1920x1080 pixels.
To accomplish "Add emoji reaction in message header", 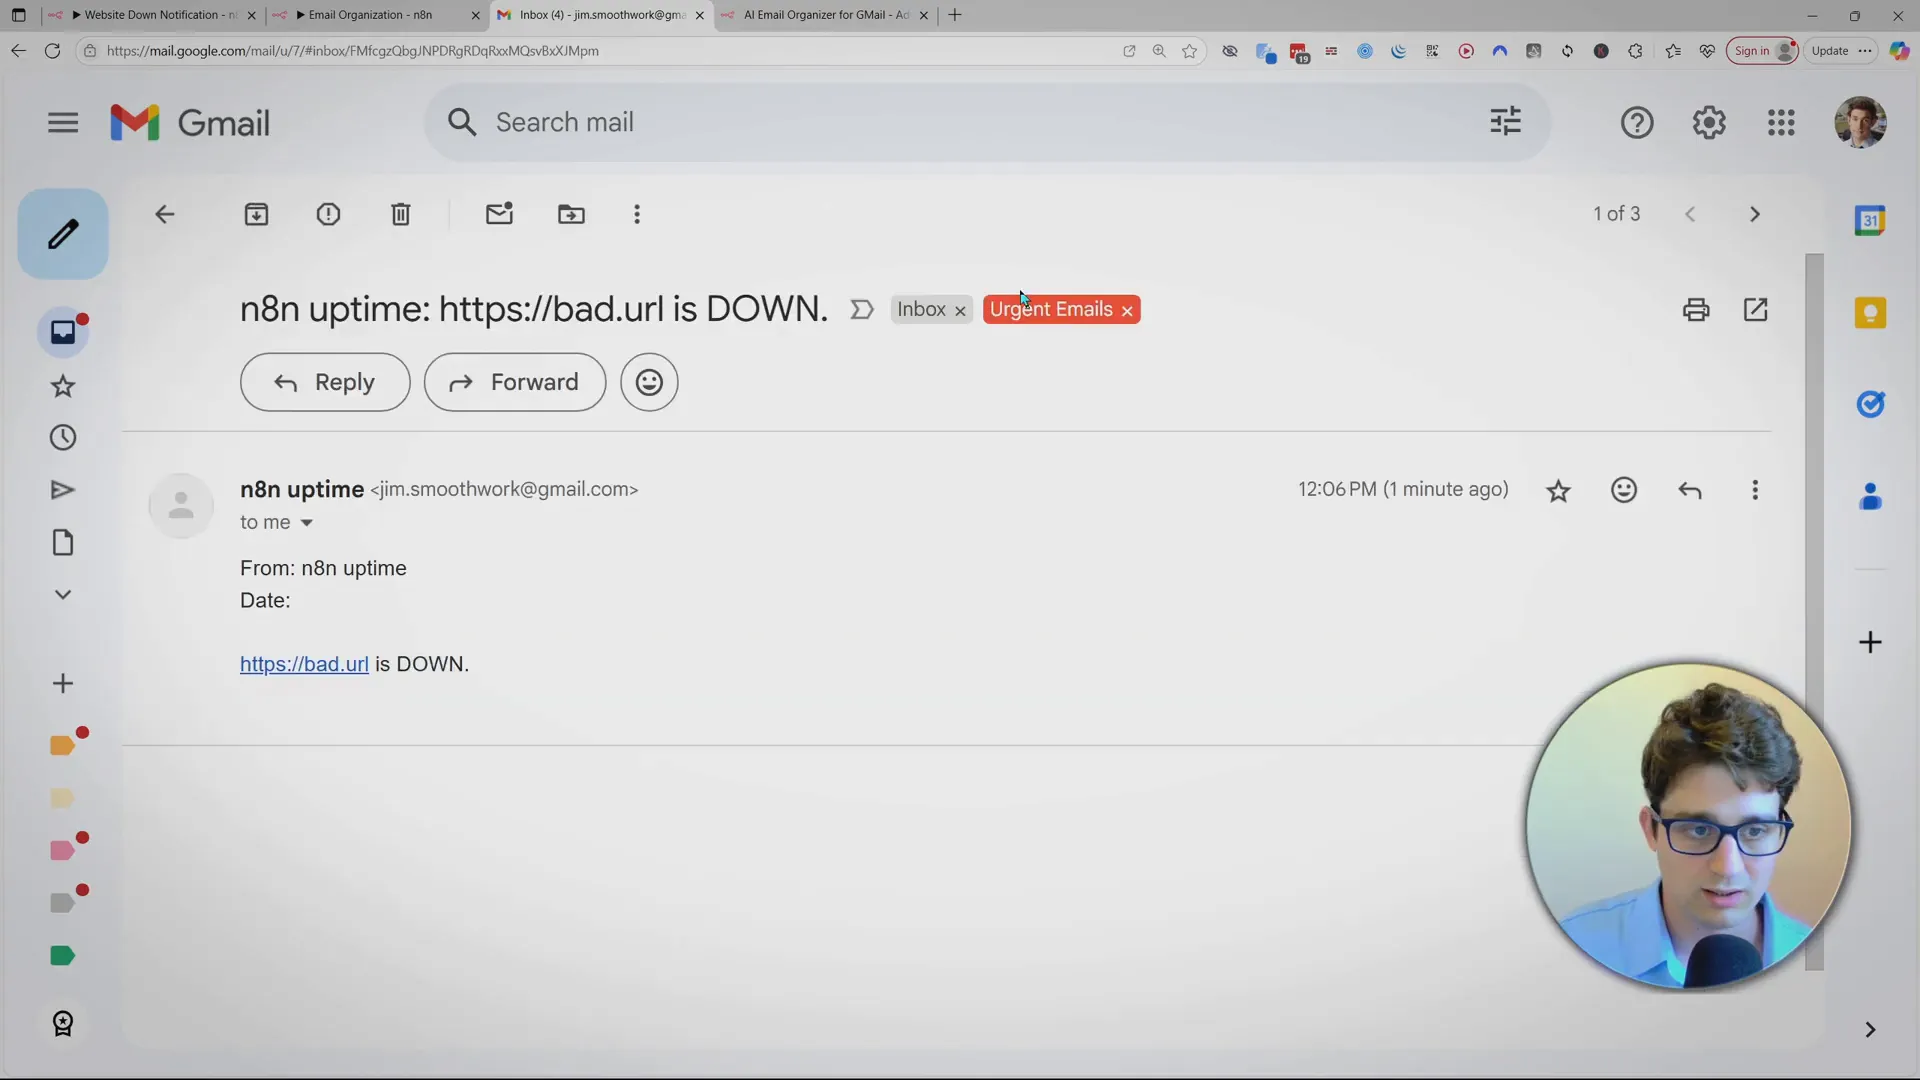I will point(1624,490).
